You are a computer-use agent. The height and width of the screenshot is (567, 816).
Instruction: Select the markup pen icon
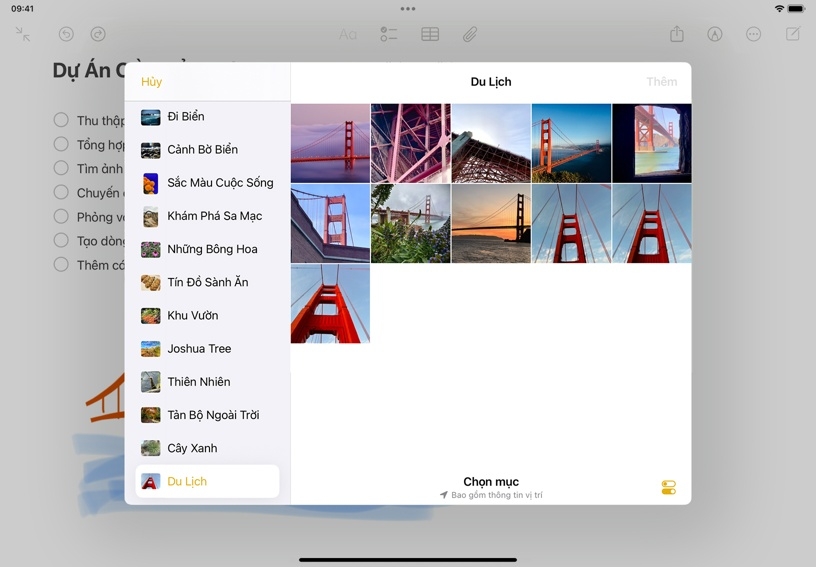point(715,34)
